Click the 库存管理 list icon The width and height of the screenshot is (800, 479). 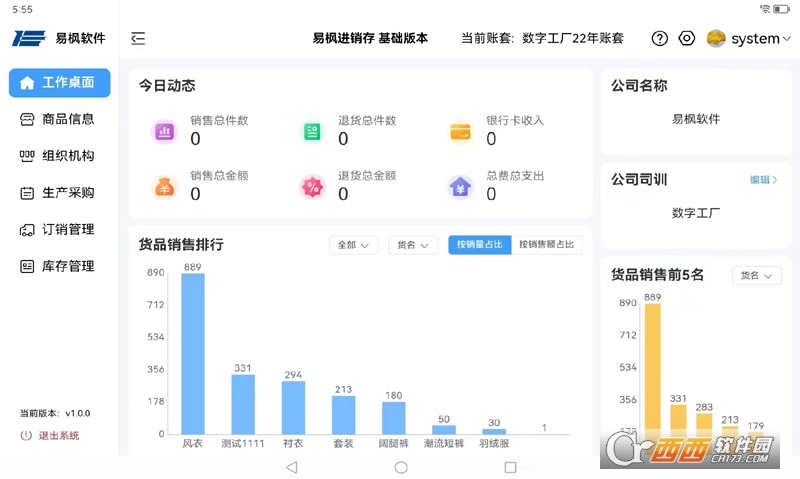point(27,266)
